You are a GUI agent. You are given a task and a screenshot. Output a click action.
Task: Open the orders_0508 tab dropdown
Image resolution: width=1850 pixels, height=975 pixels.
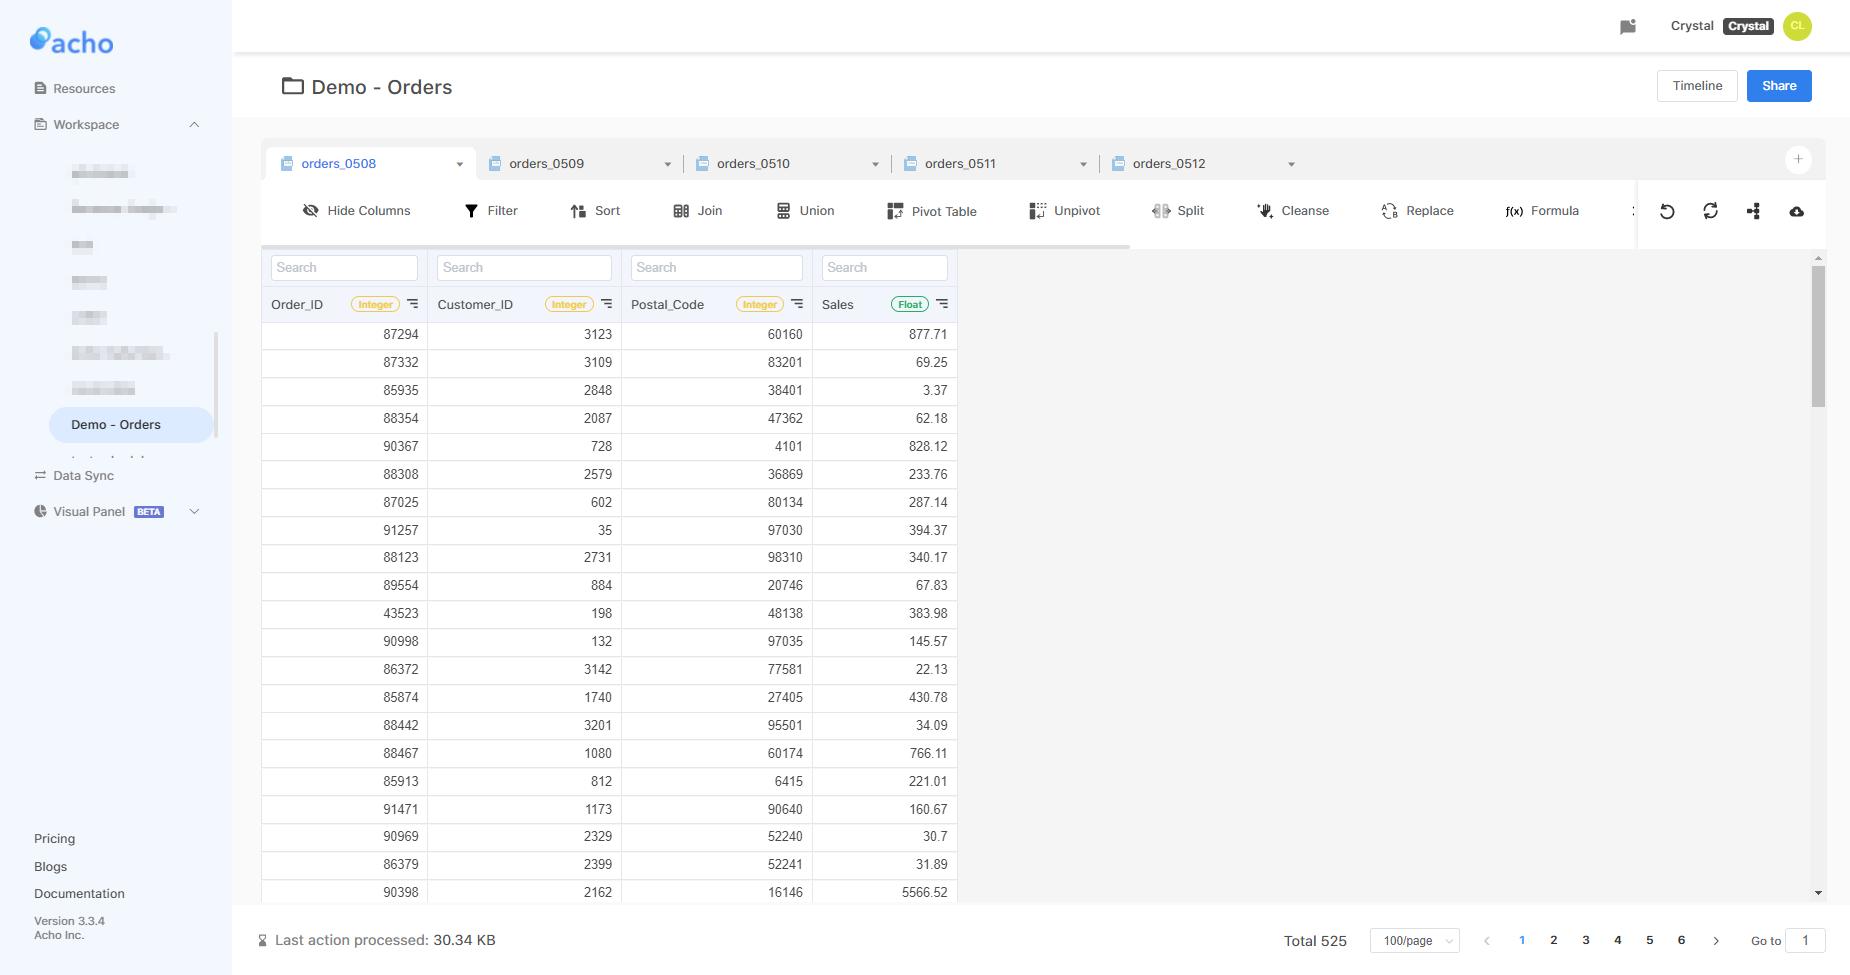point(460,163)
